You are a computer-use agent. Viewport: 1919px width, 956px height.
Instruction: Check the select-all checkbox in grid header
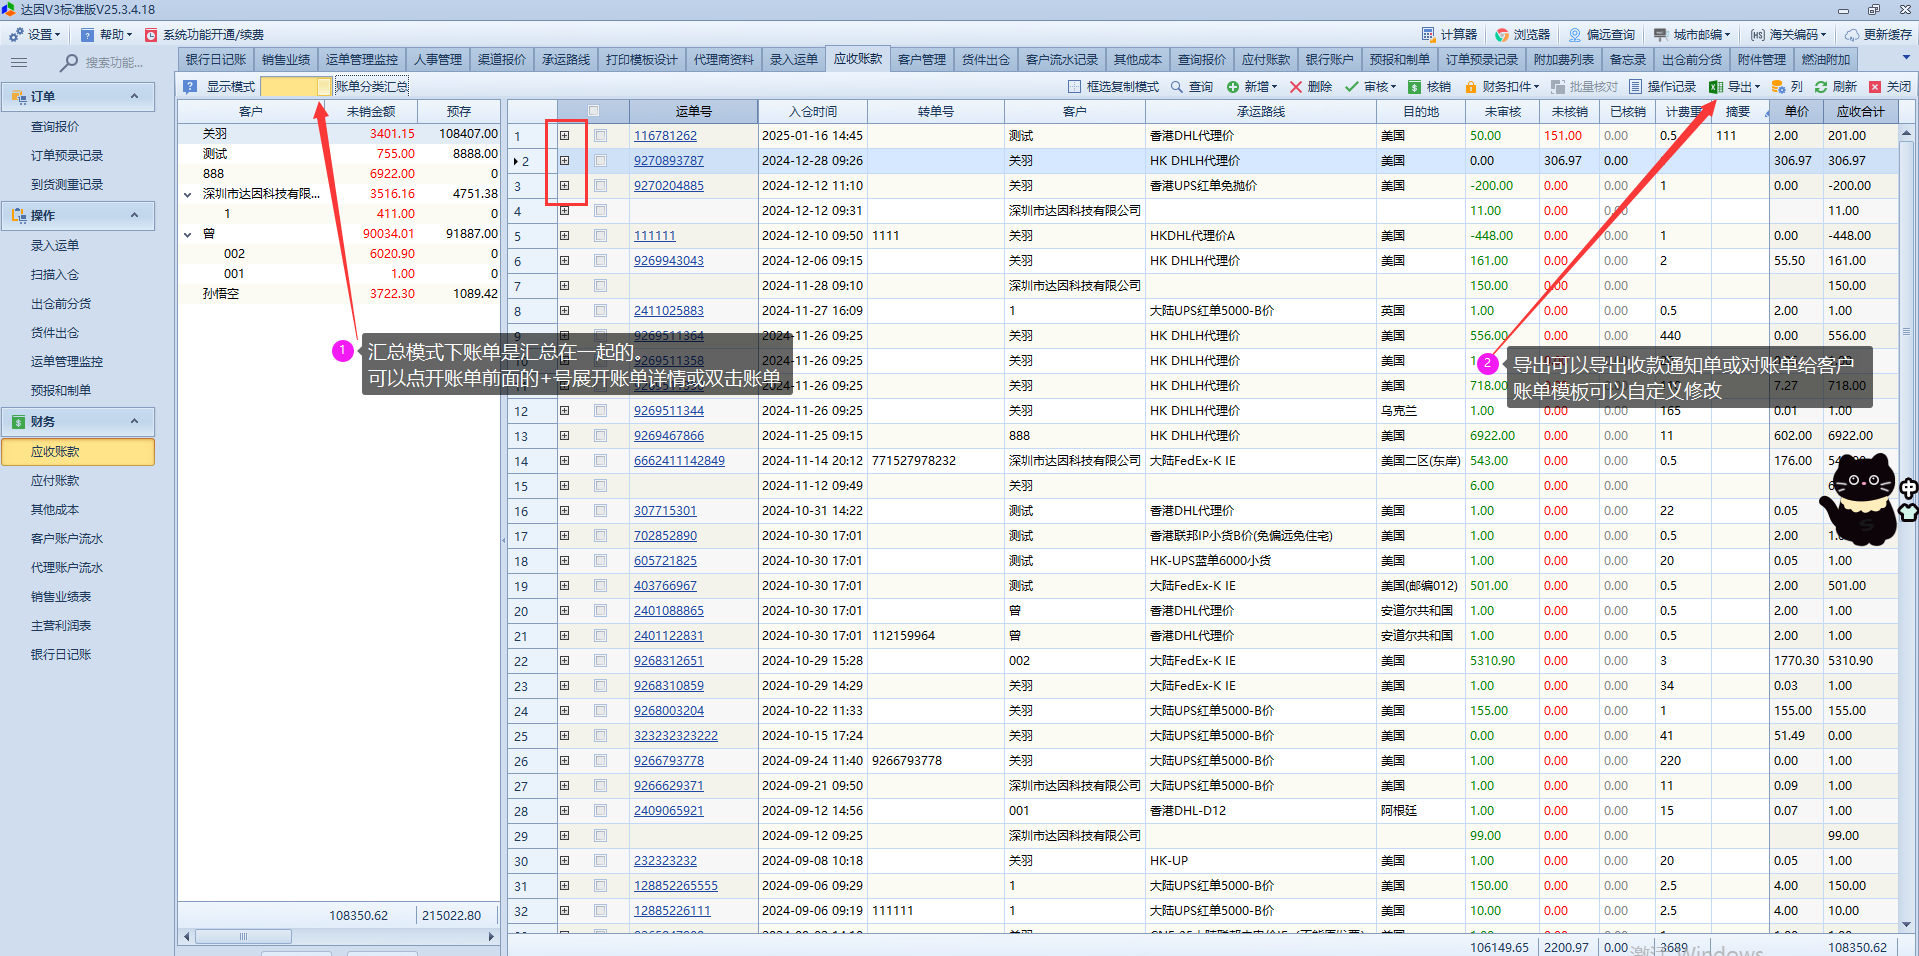pyautogui.click(x=593, y=111)
